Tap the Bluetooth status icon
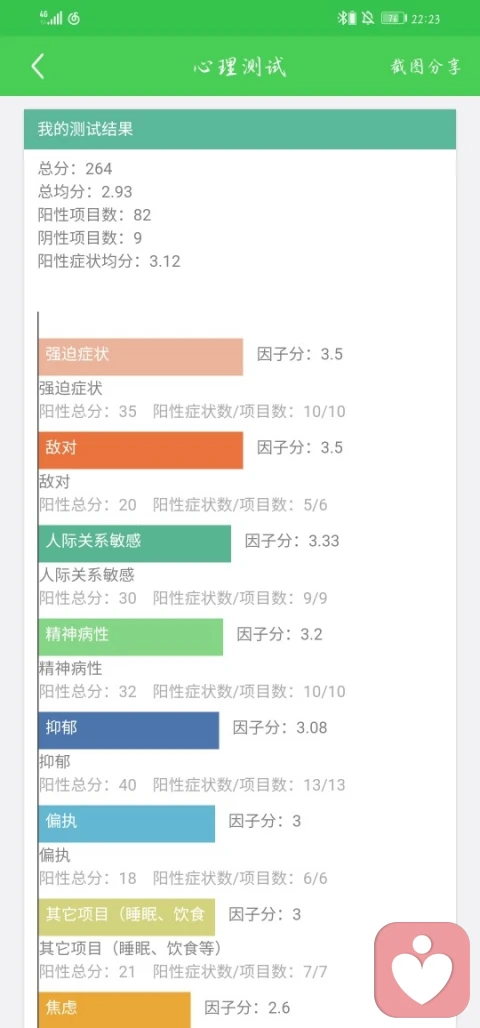Screen dimensions: 480x1028 [342, 18]
